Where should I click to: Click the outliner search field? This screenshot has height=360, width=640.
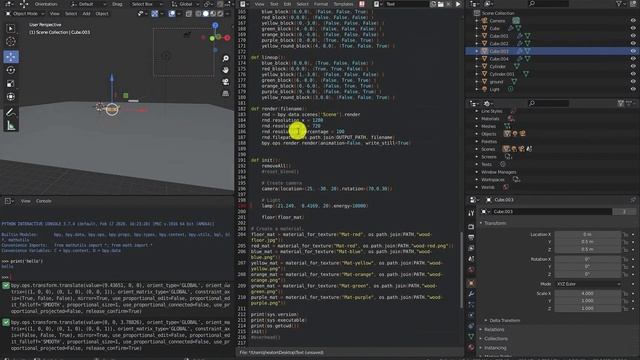pyautogui.click(x=548, y=4)
